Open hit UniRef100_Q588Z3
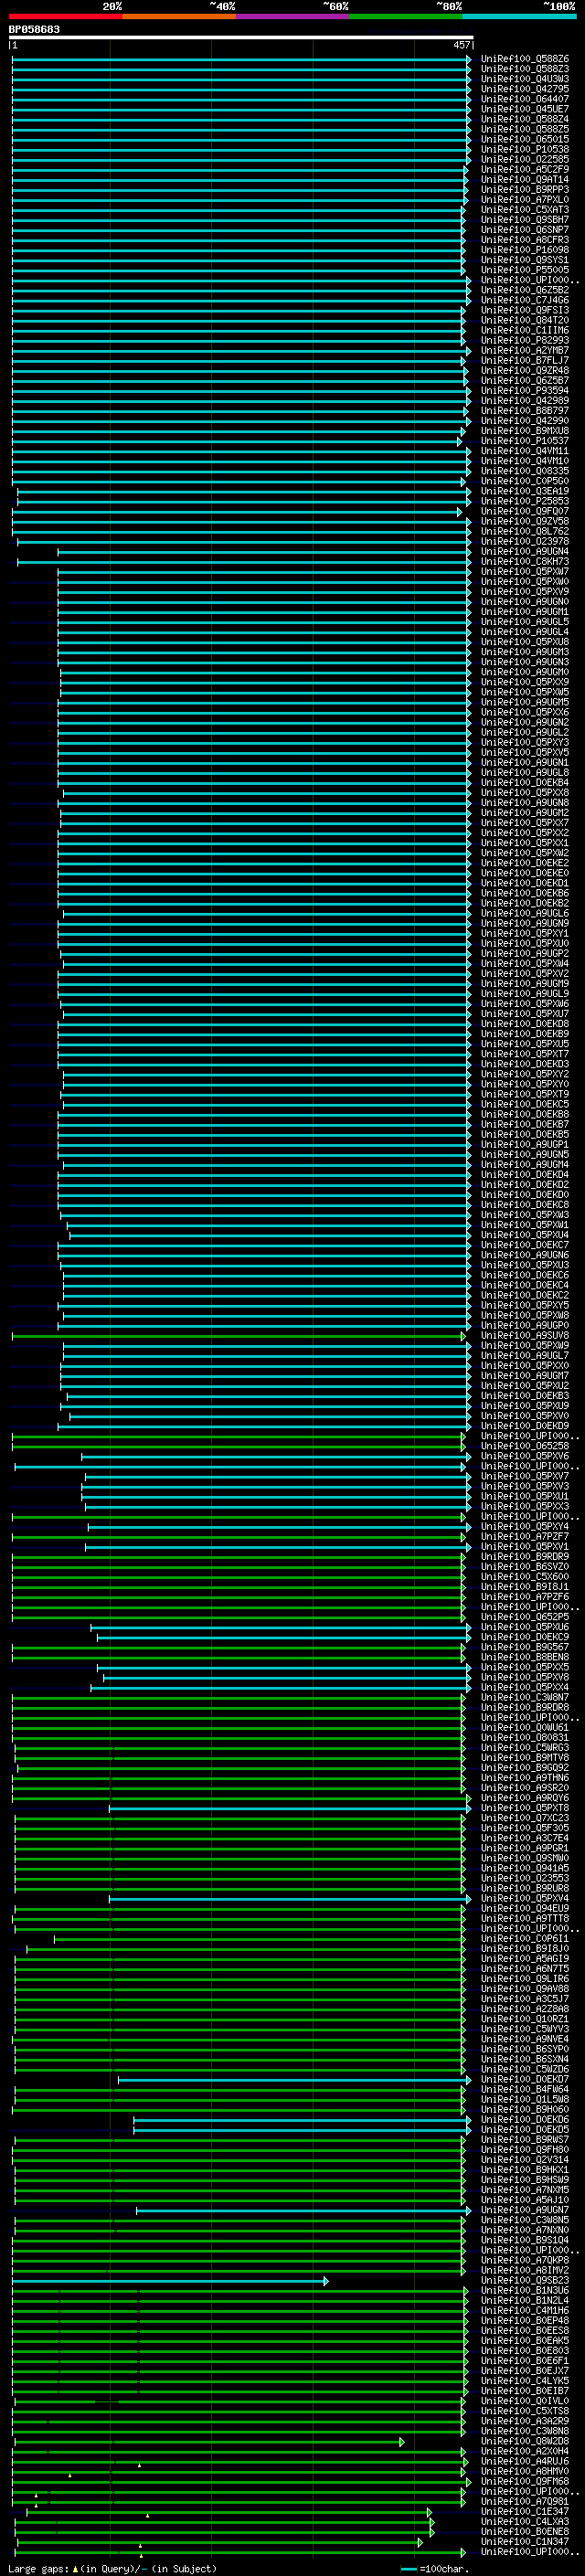Screen dimensions: 585x2576 click(x=525, y=69)
